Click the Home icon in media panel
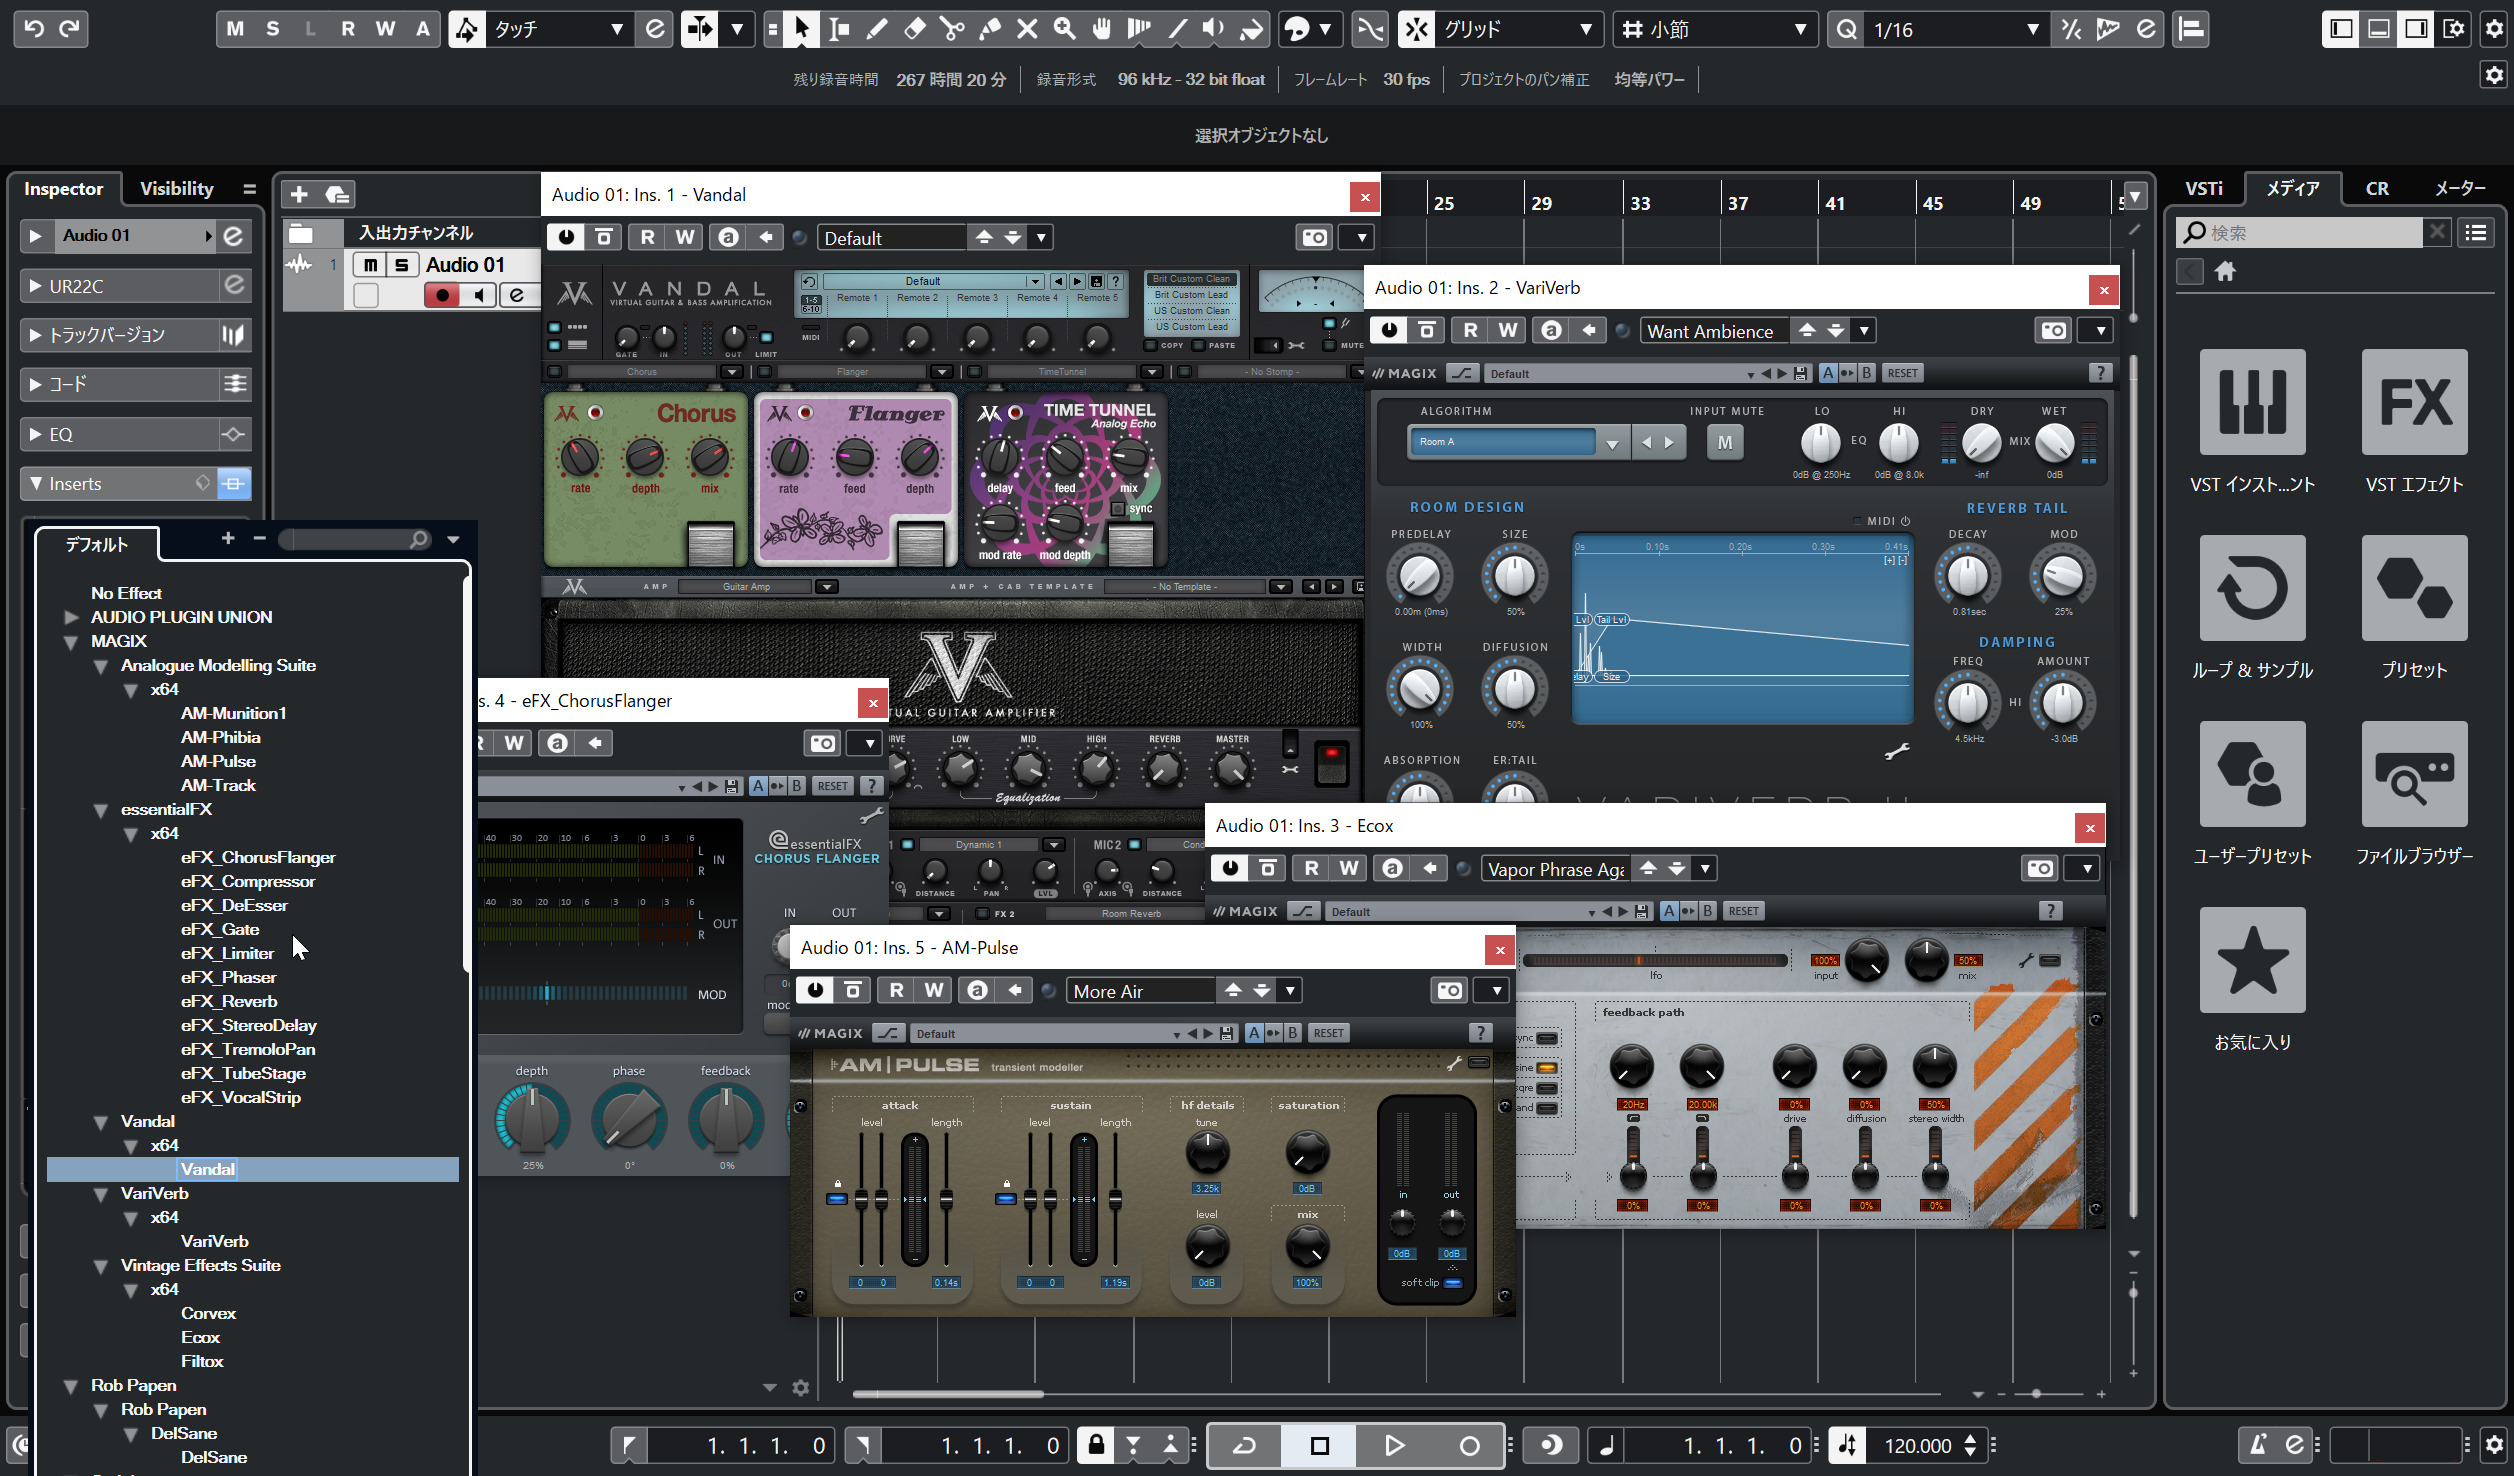Screen dimensions: 2514x1476 coord(2225,271)
